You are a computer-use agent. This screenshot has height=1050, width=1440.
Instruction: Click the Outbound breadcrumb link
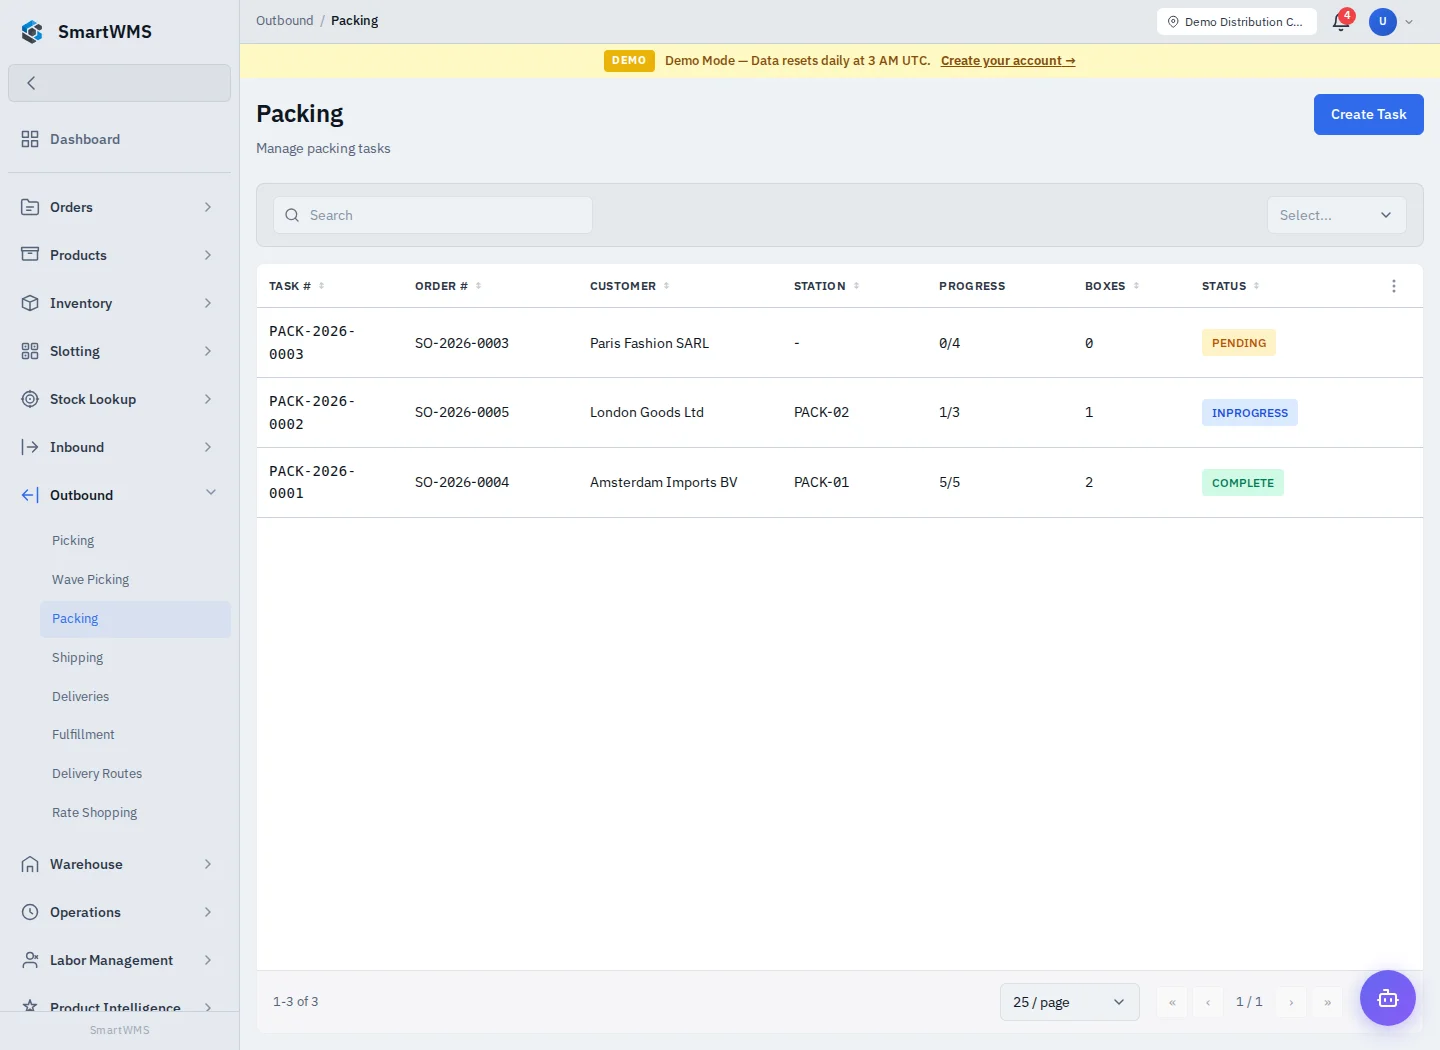point(284,21)
